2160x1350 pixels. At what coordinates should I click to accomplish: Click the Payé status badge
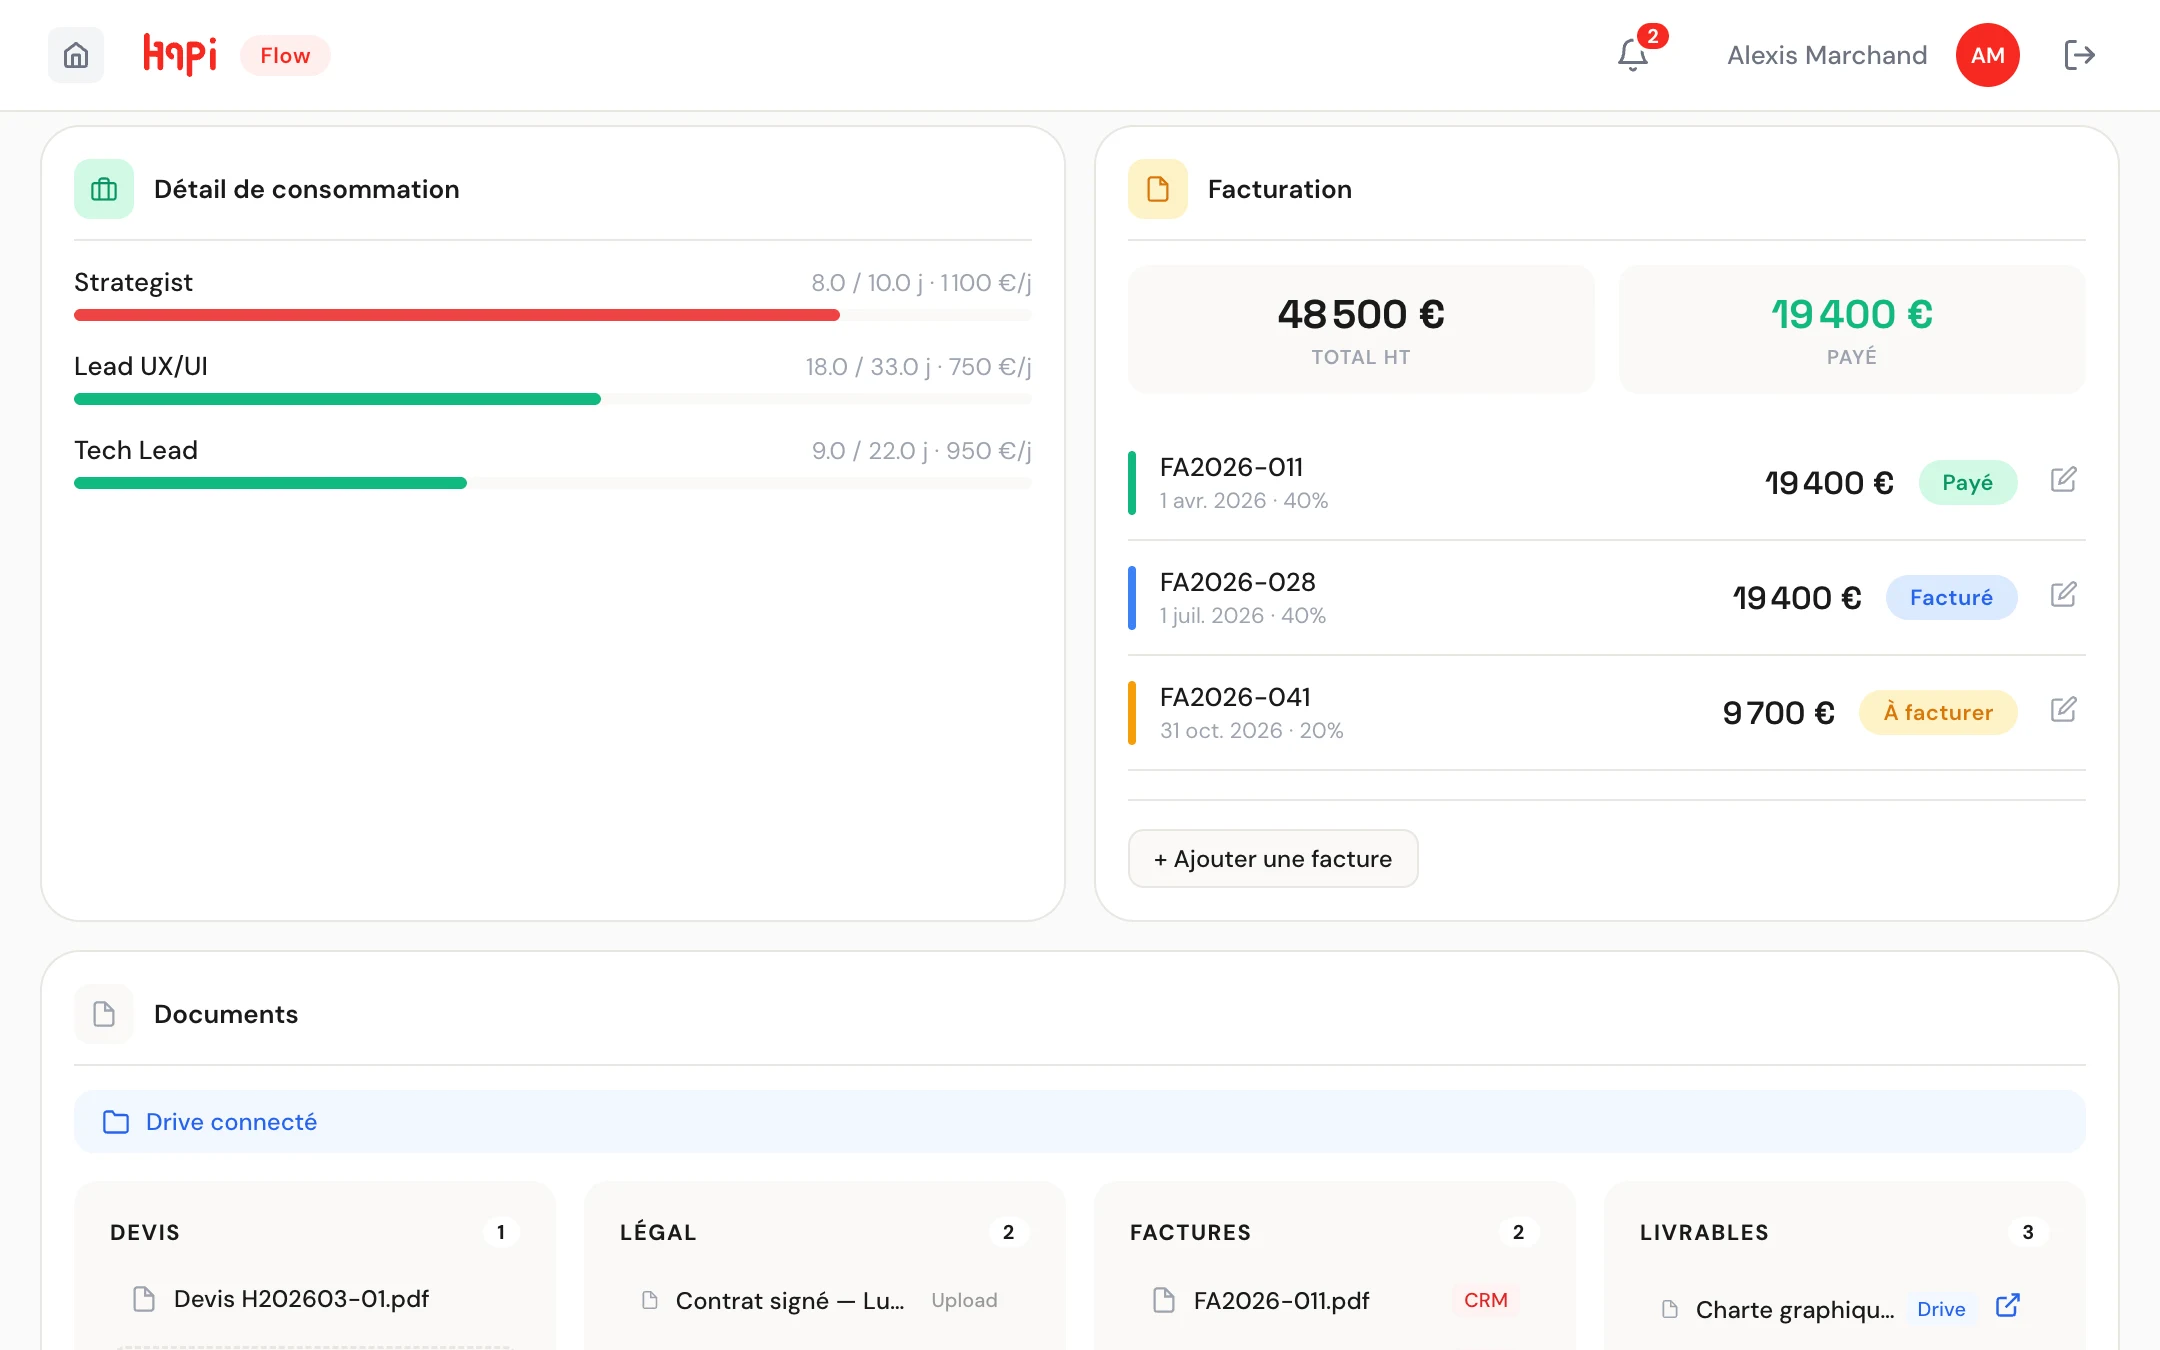click(1967, 482)
